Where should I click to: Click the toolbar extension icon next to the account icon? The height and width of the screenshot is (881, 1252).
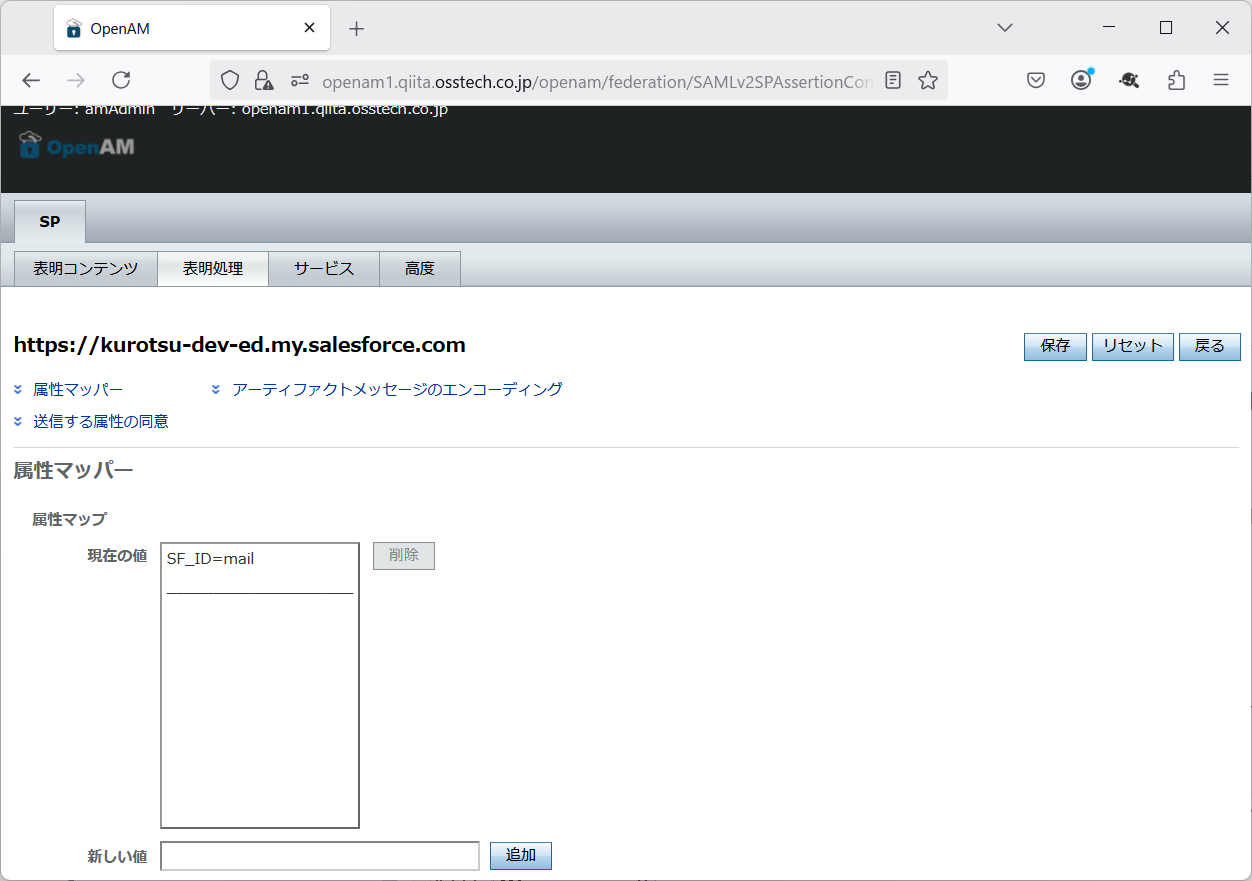1129,81
